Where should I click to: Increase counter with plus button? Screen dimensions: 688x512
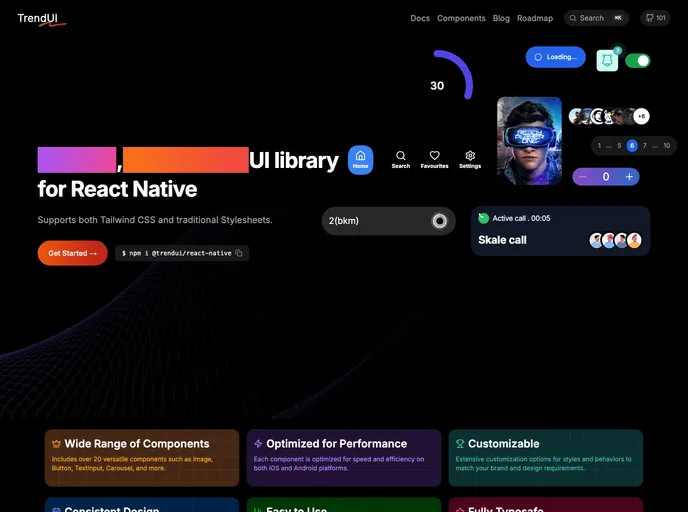(629, 177)
